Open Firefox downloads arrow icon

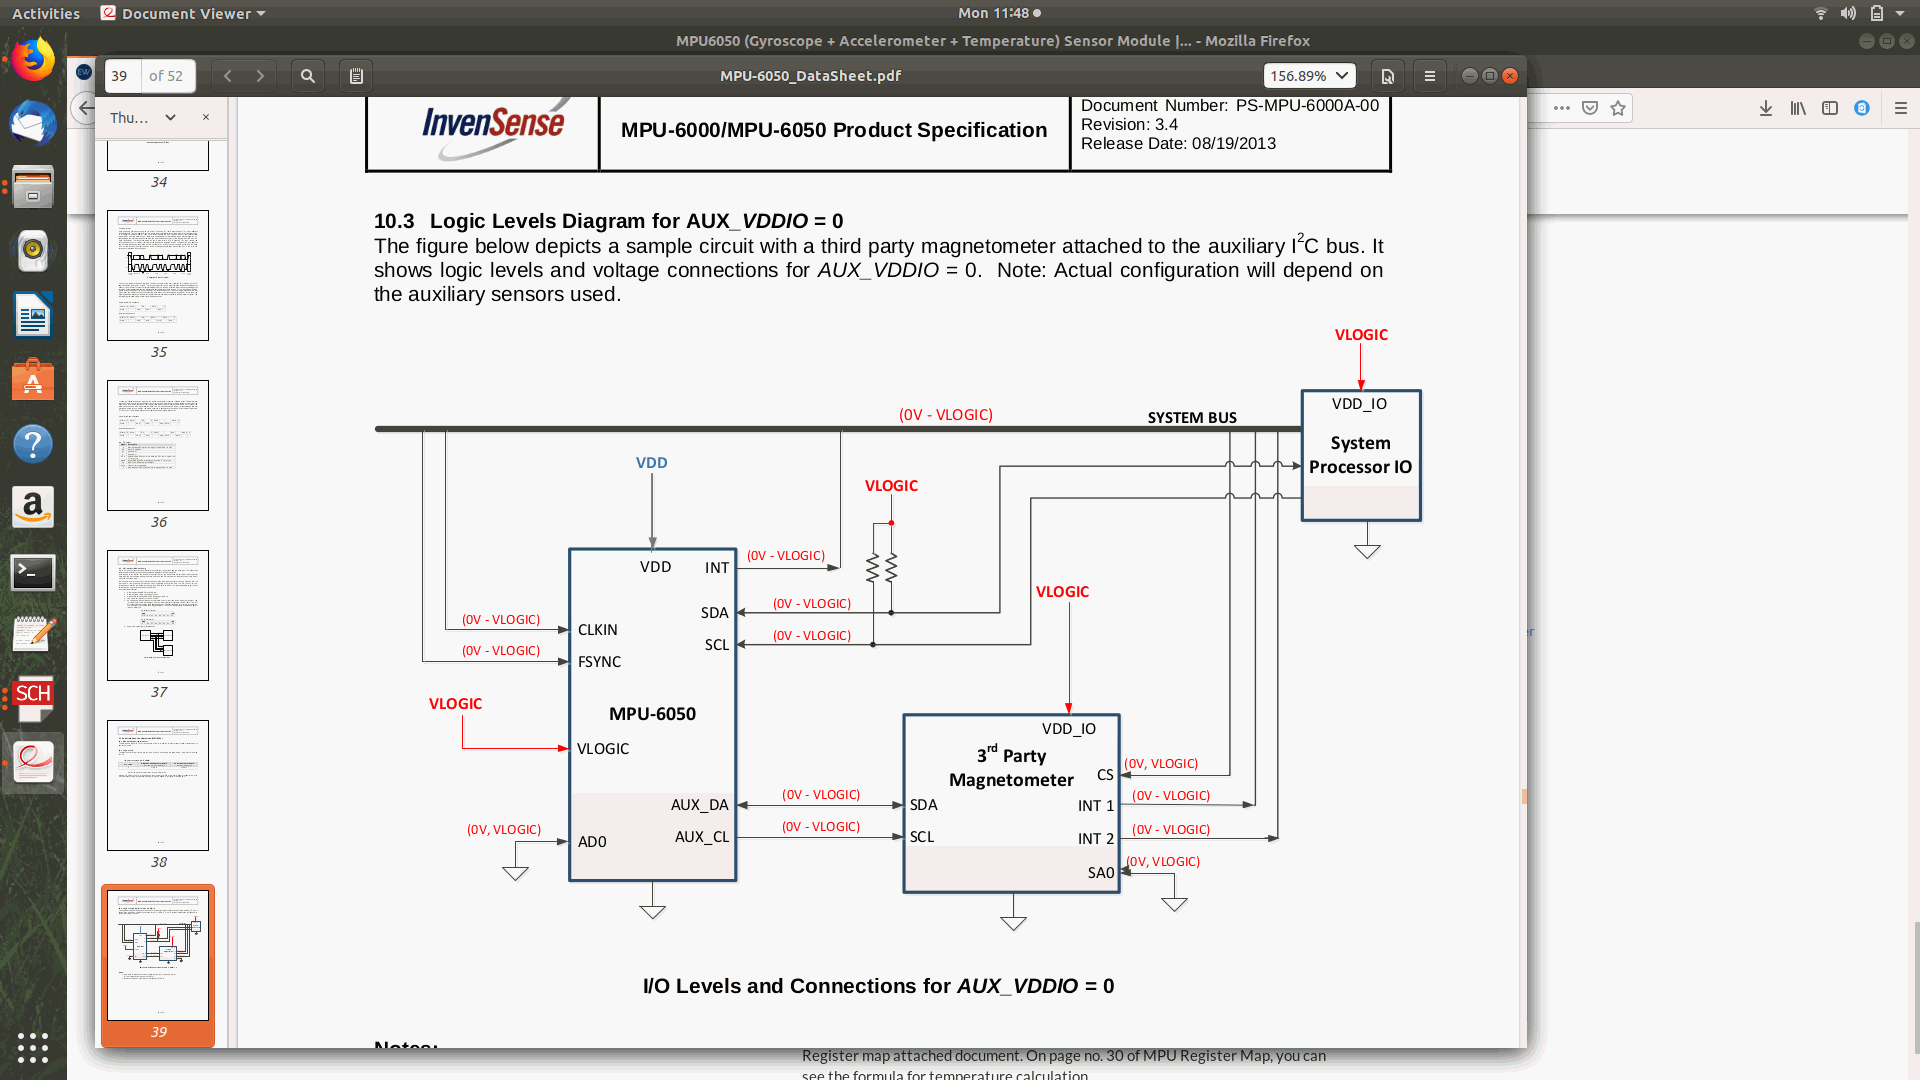(1766, 108)
